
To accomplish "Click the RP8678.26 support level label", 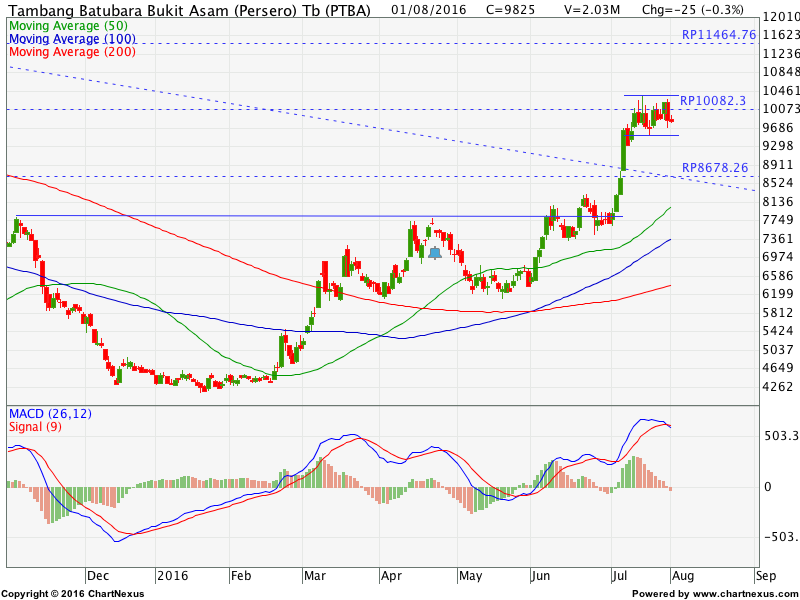I will click(x=715, y=167).
